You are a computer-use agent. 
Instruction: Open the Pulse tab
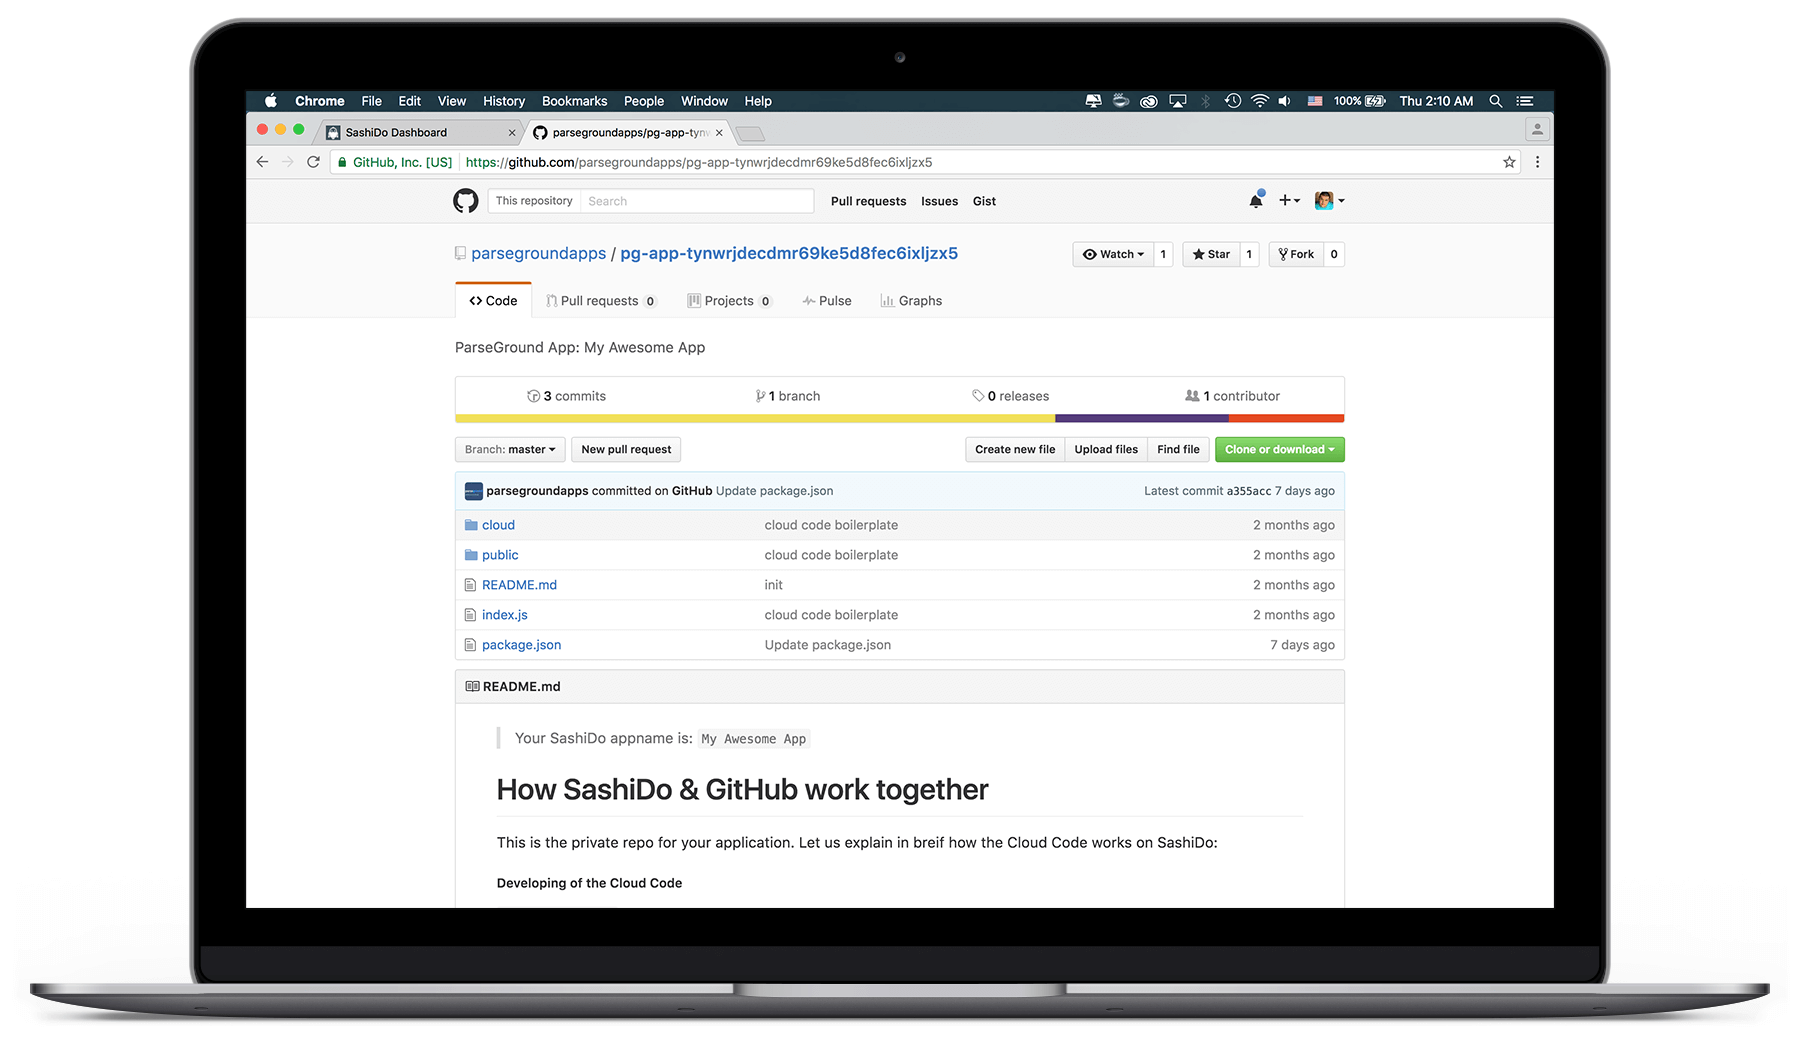tap(827, 301)
